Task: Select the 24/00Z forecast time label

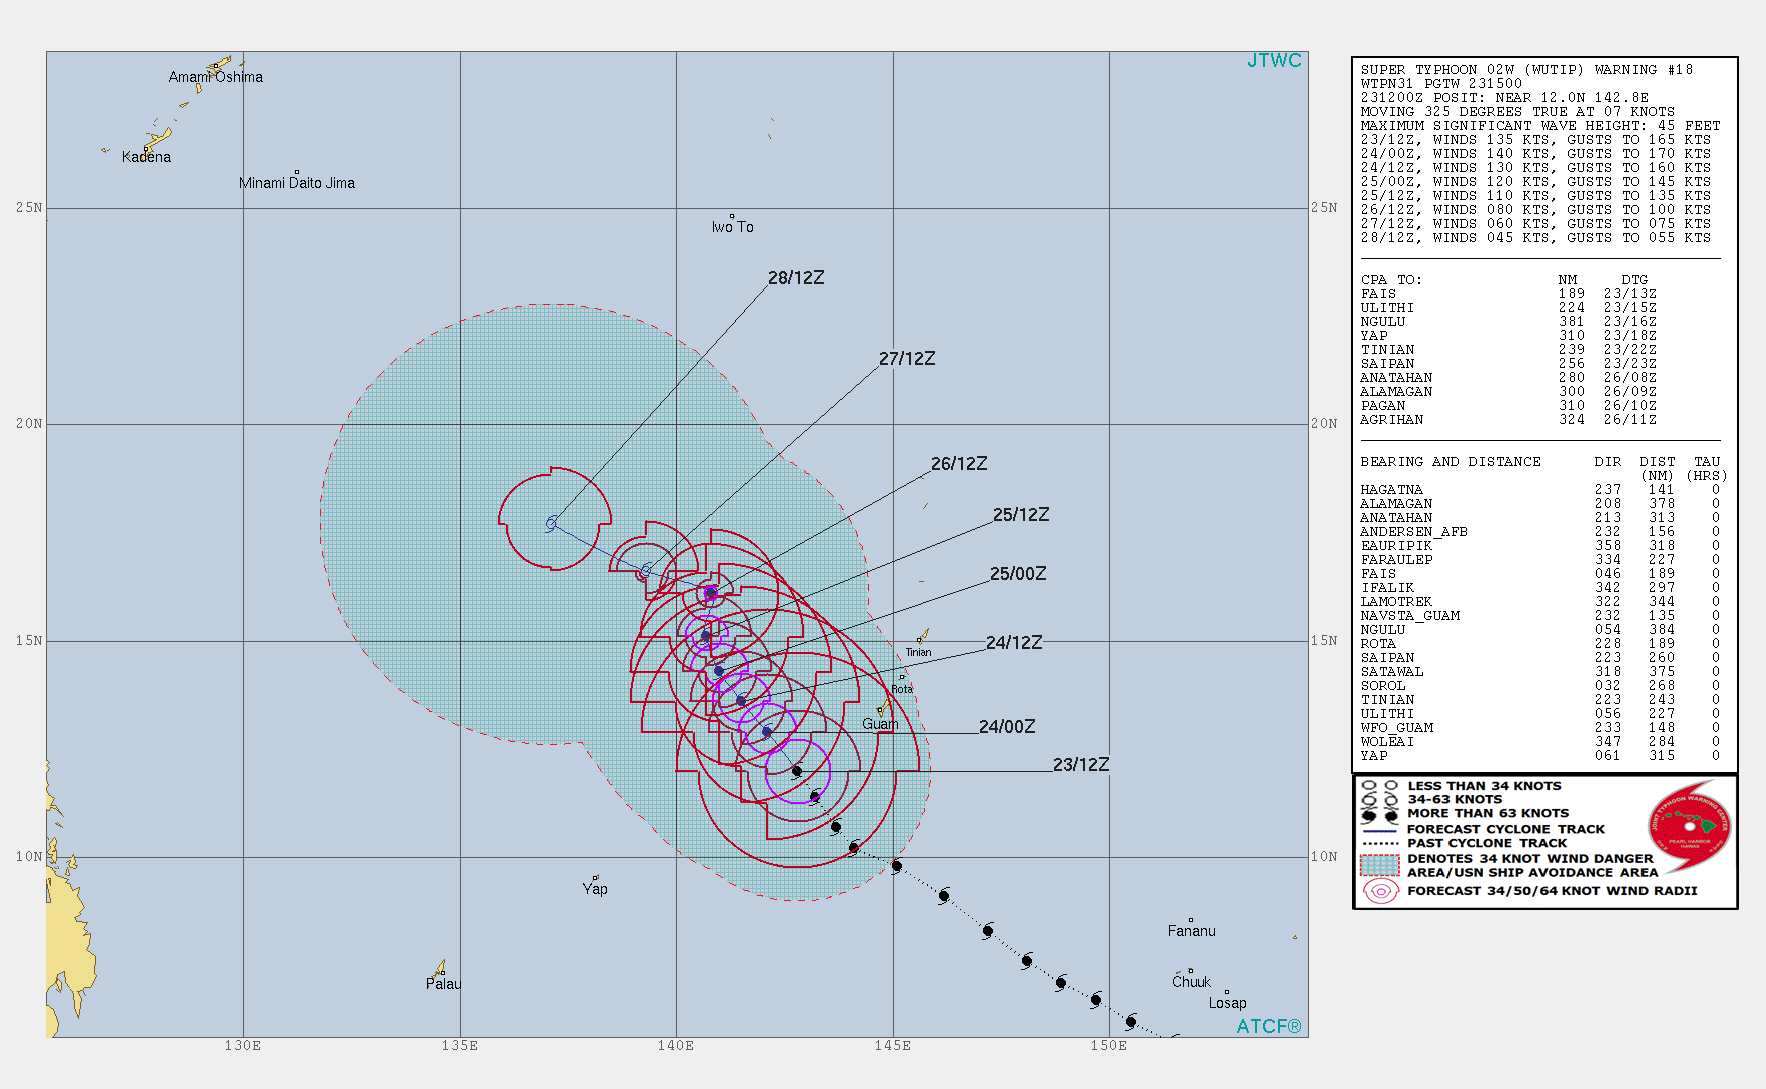Action: click(1007, 726)
